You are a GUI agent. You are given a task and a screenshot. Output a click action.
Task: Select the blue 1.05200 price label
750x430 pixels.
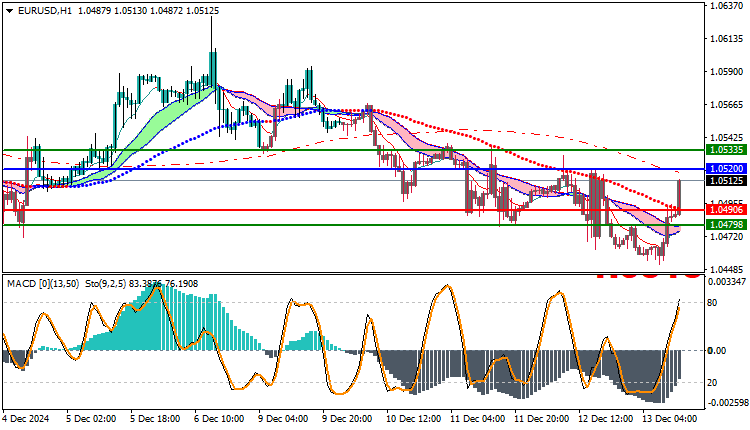[x=726, y=168]
